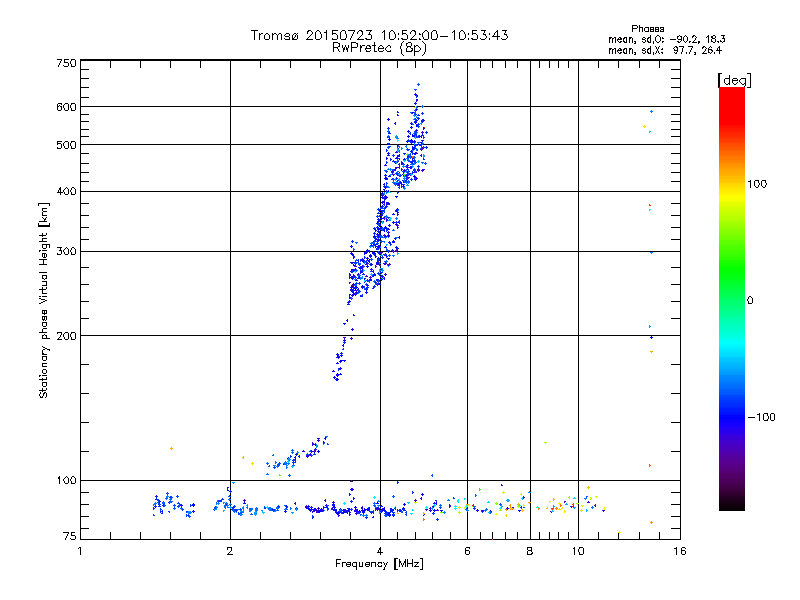Click y-axis tick label '400'

[x=66, y=191]
